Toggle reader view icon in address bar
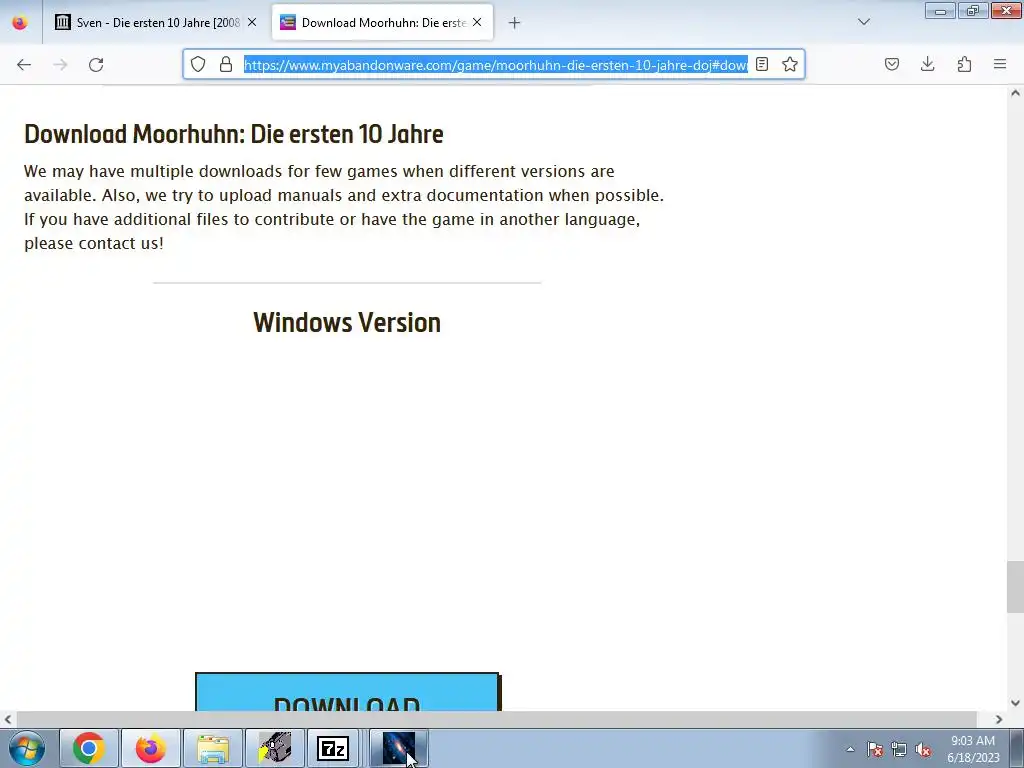Image resolution: width=1024 pixels, height=768 pixels. [761, 64]
